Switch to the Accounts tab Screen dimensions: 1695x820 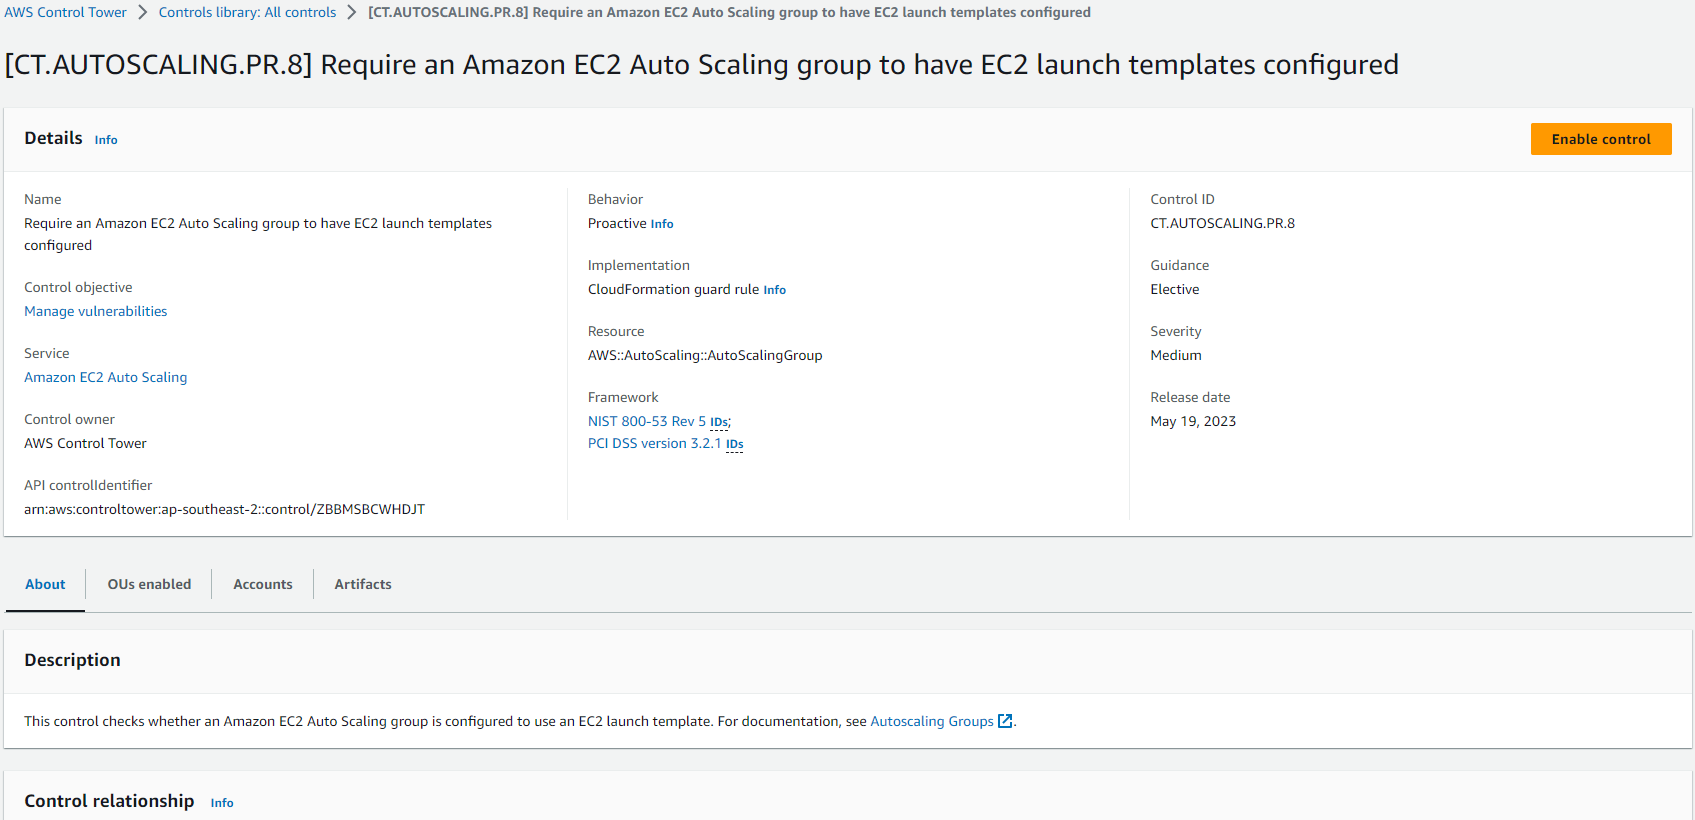point(263,584)
